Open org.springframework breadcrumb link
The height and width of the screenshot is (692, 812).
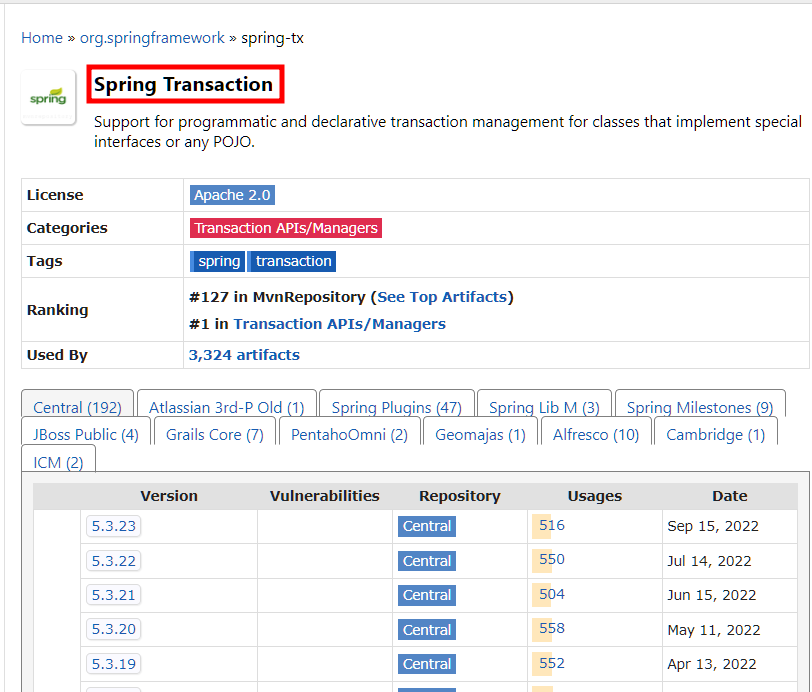152,38
